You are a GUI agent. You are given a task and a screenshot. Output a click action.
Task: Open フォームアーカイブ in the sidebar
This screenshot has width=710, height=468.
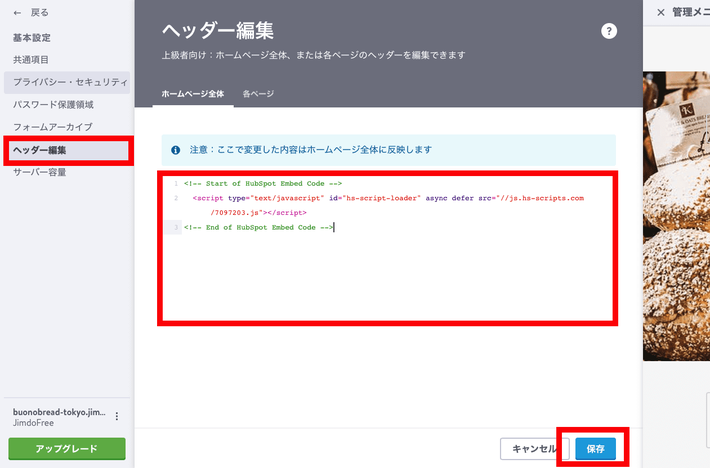point(53,127)
